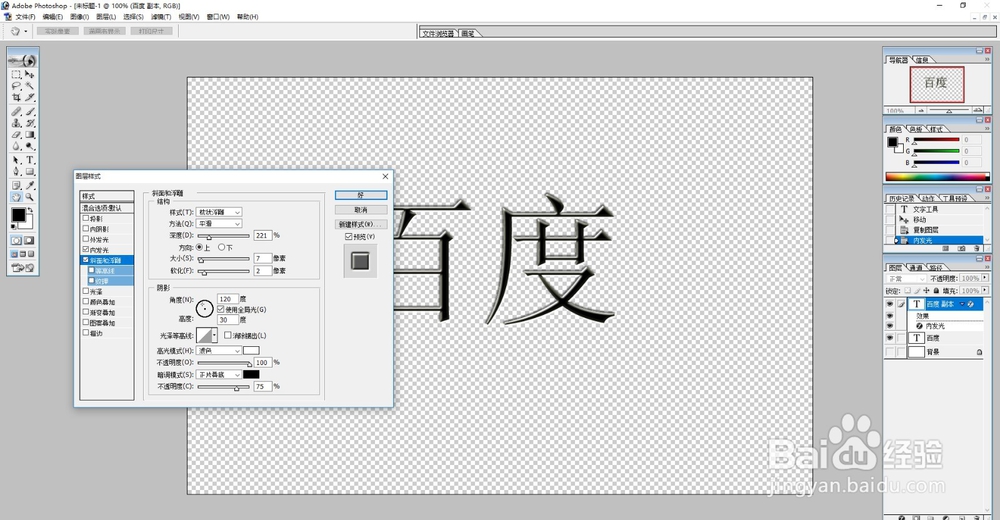Click the 好 OK button

pyautogui.click(x=361, y=195)
